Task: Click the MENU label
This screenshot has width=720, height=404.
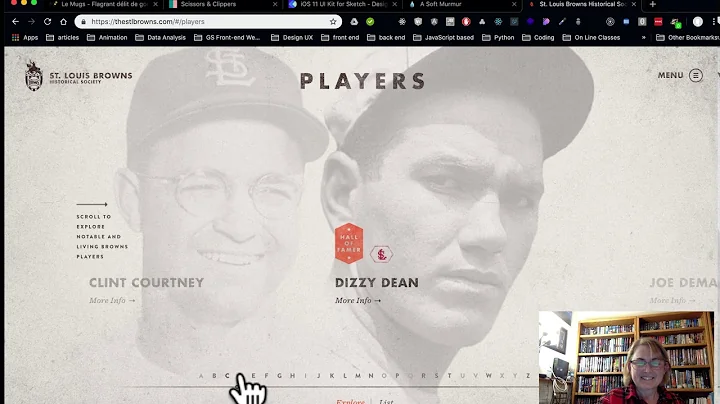Action: click(x=670, y=75)
